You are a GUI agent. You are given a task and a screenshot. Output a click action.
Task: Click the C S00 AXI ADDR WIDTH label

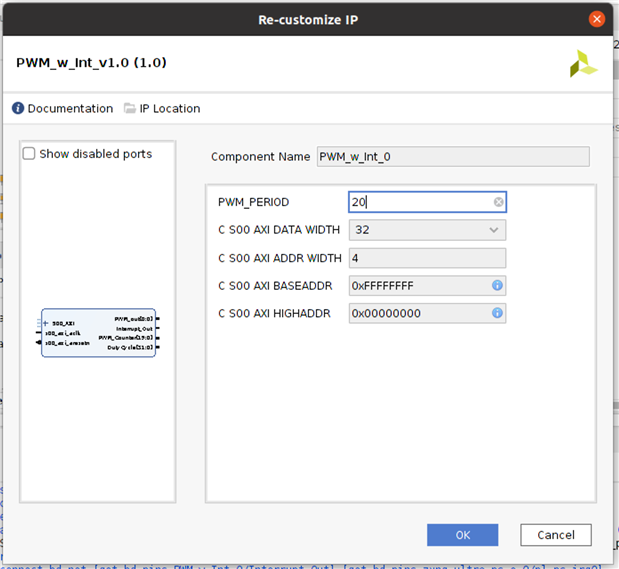[279, 258]
